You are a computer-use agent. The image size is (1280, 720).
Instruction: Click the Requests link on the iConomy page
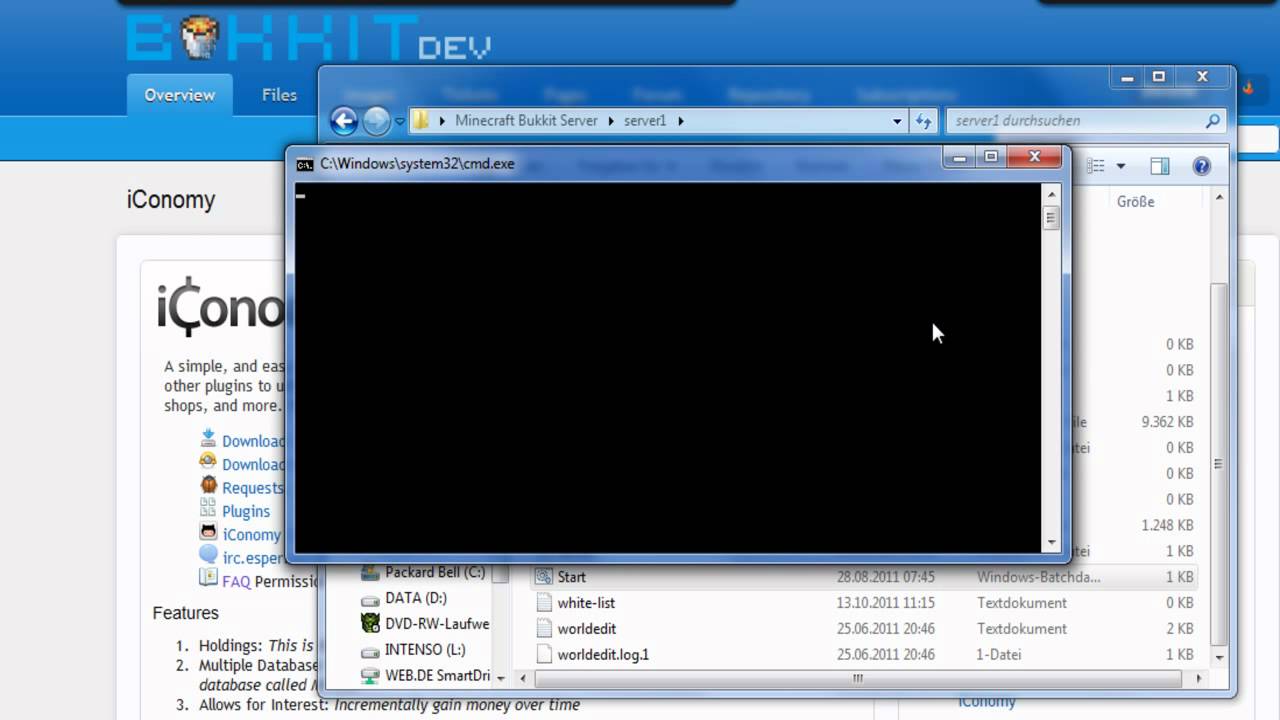pyautogui.click(x=252, y=488)
